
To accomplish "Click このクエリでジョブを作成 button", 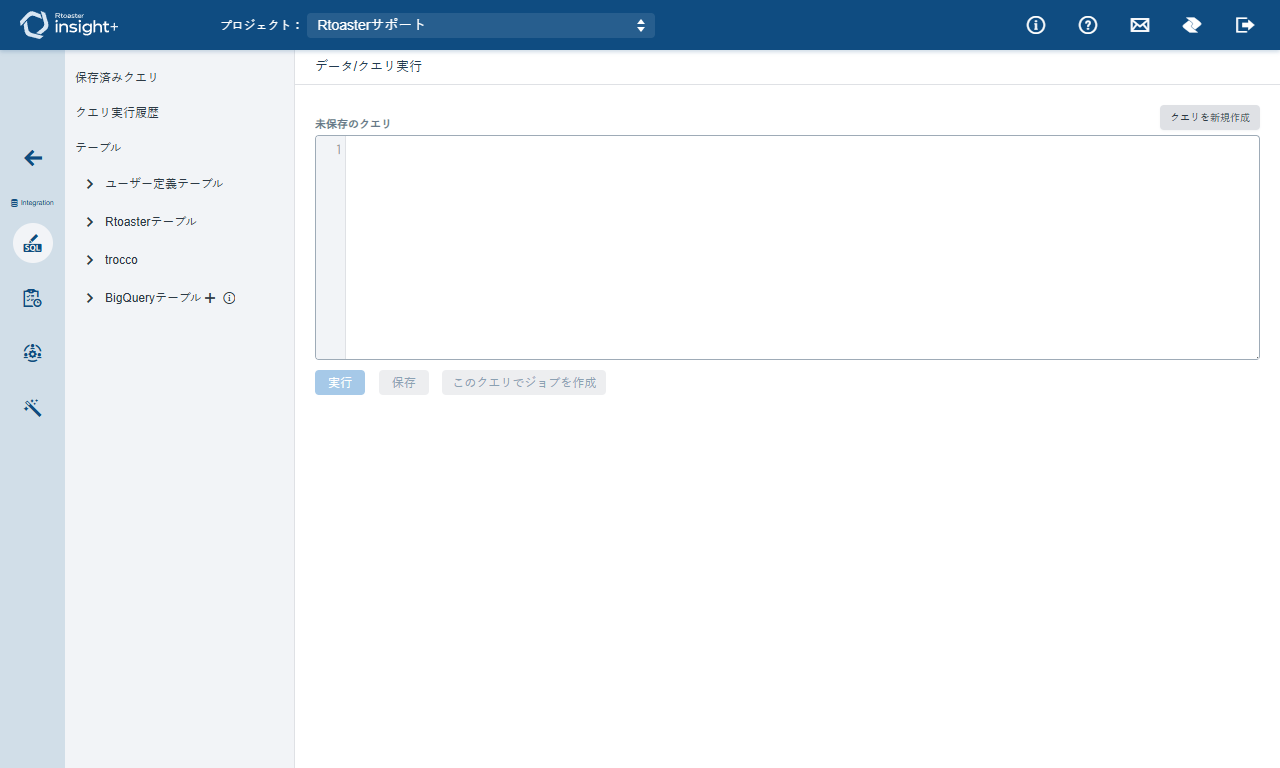I will 524,382.
